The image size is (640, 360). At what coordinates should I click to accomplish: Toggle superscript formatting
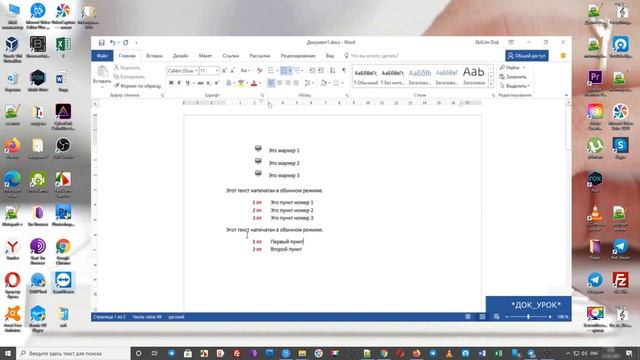point(217,83)
